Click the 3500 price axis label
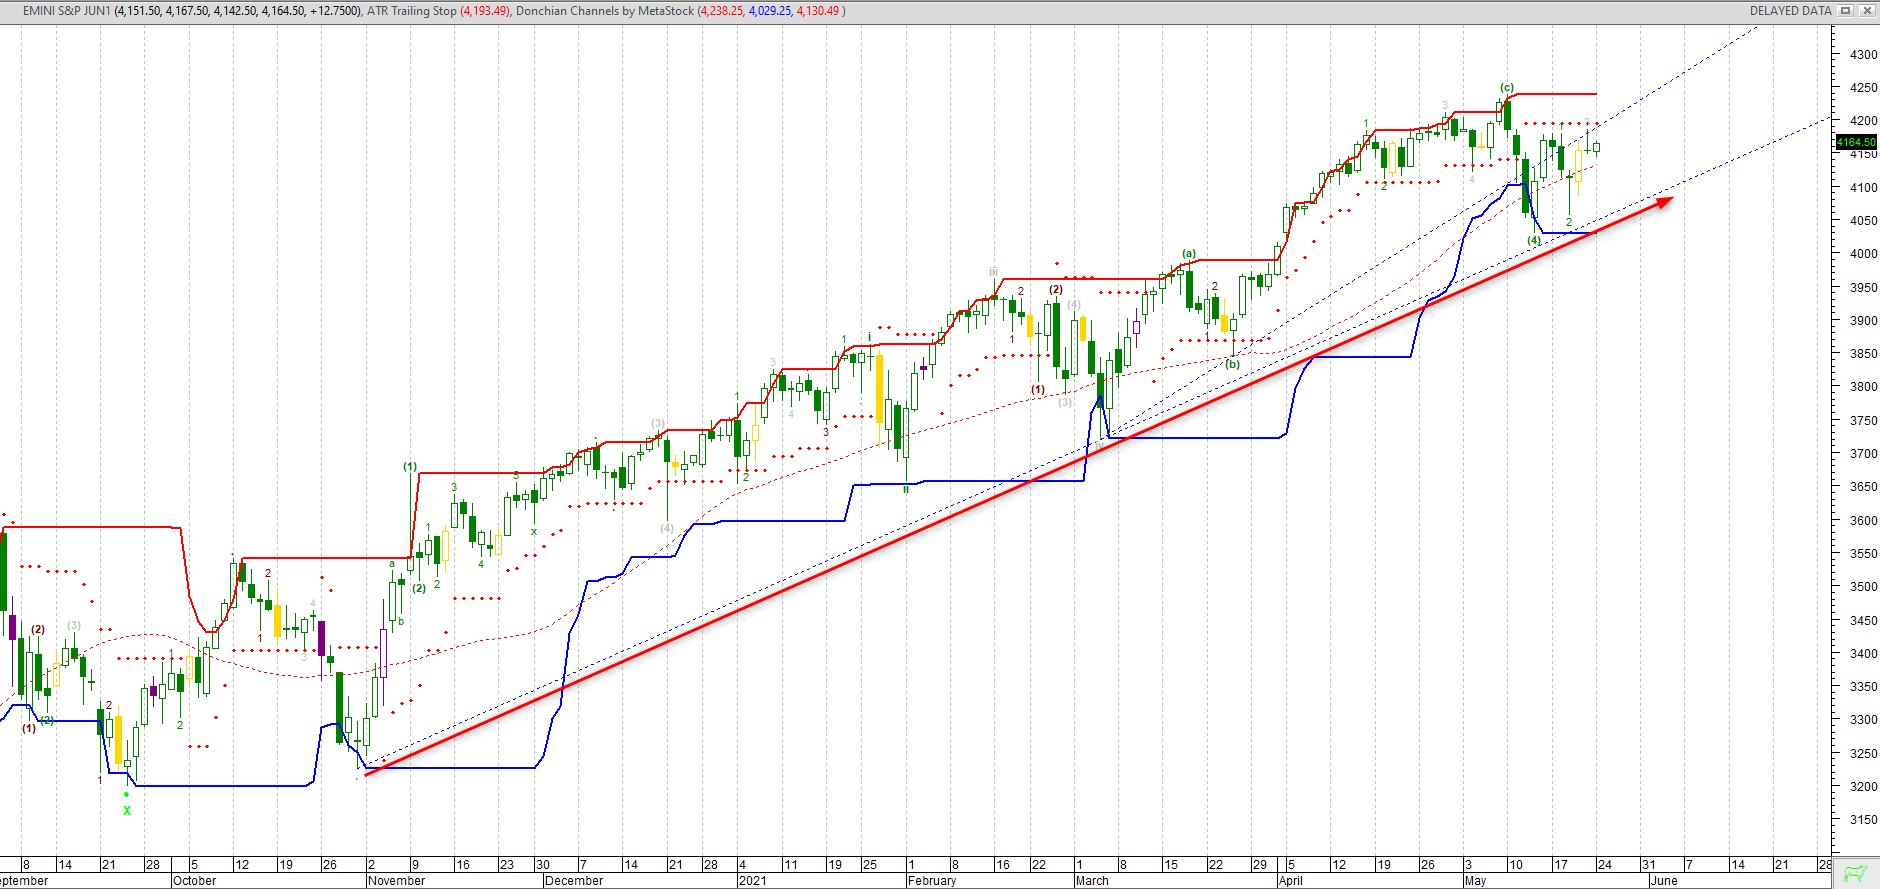 pos(1863,587)
